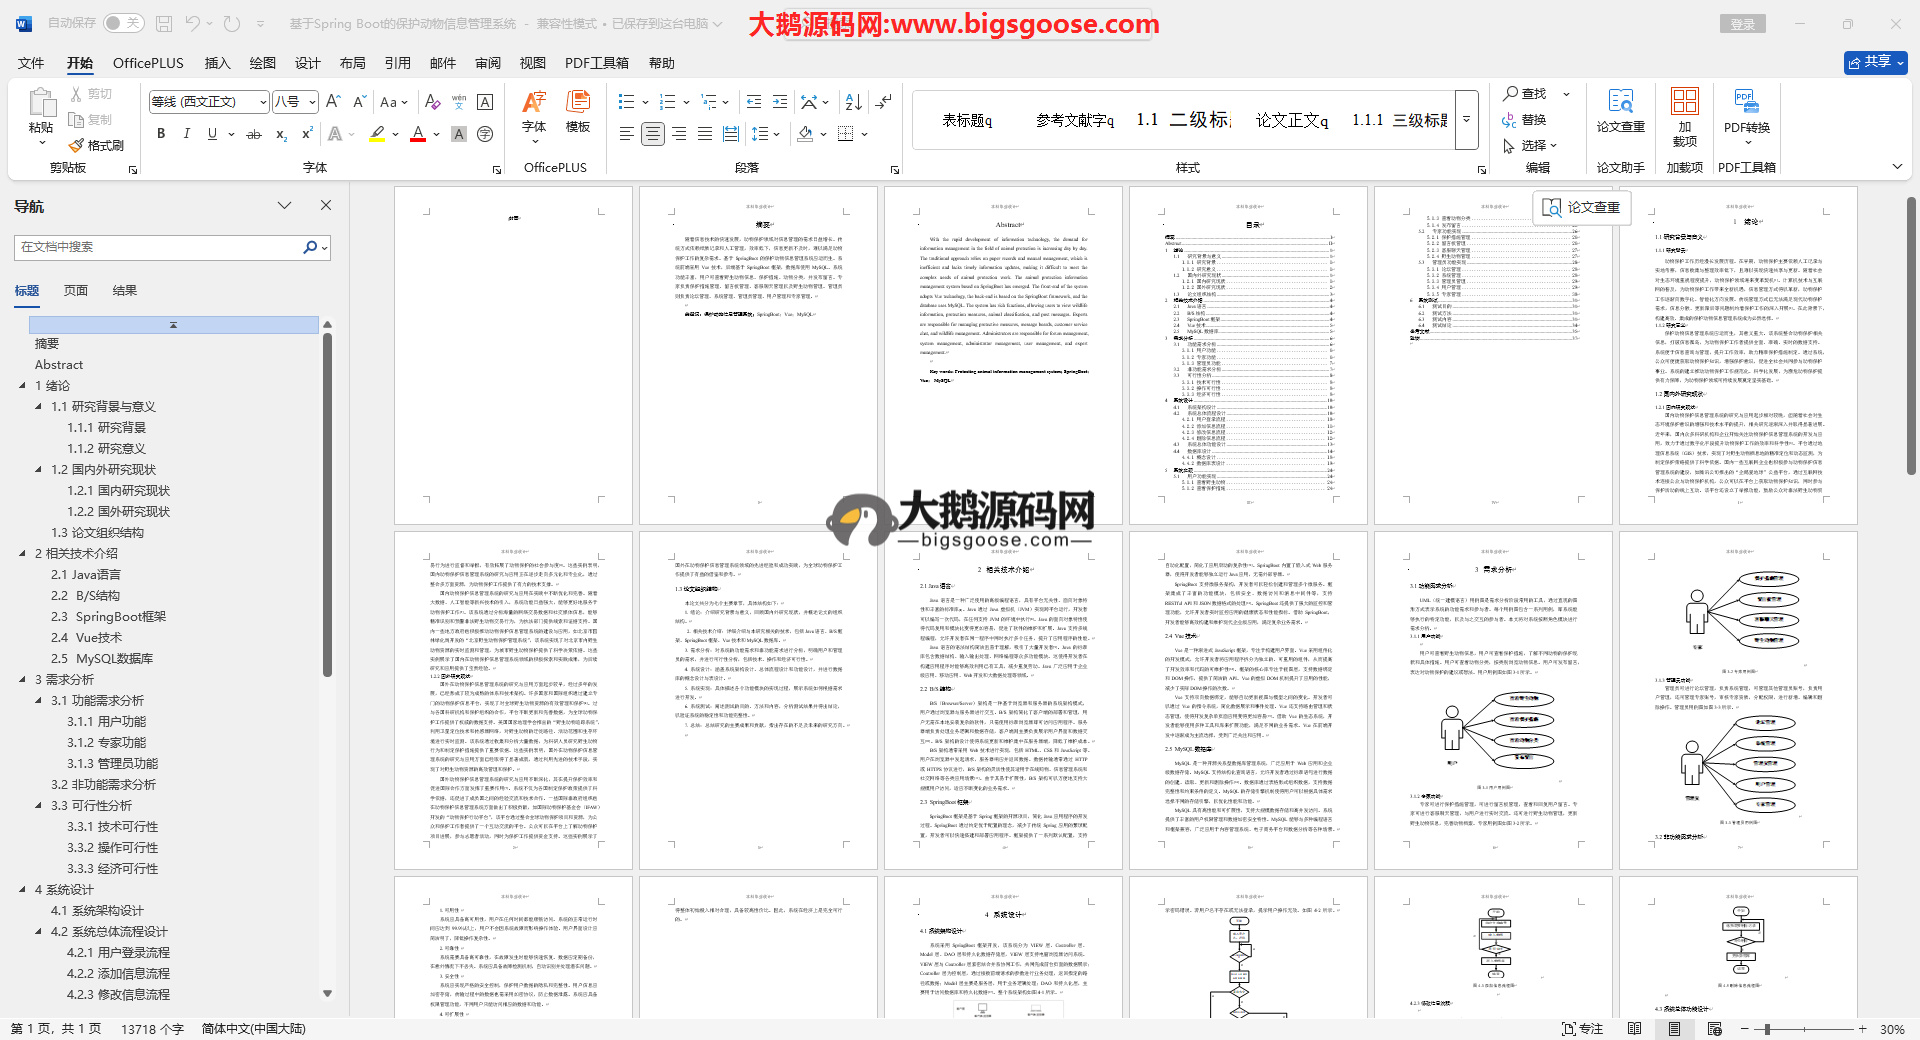
Task: Click the bullet list icon
Action: (627, 102)
